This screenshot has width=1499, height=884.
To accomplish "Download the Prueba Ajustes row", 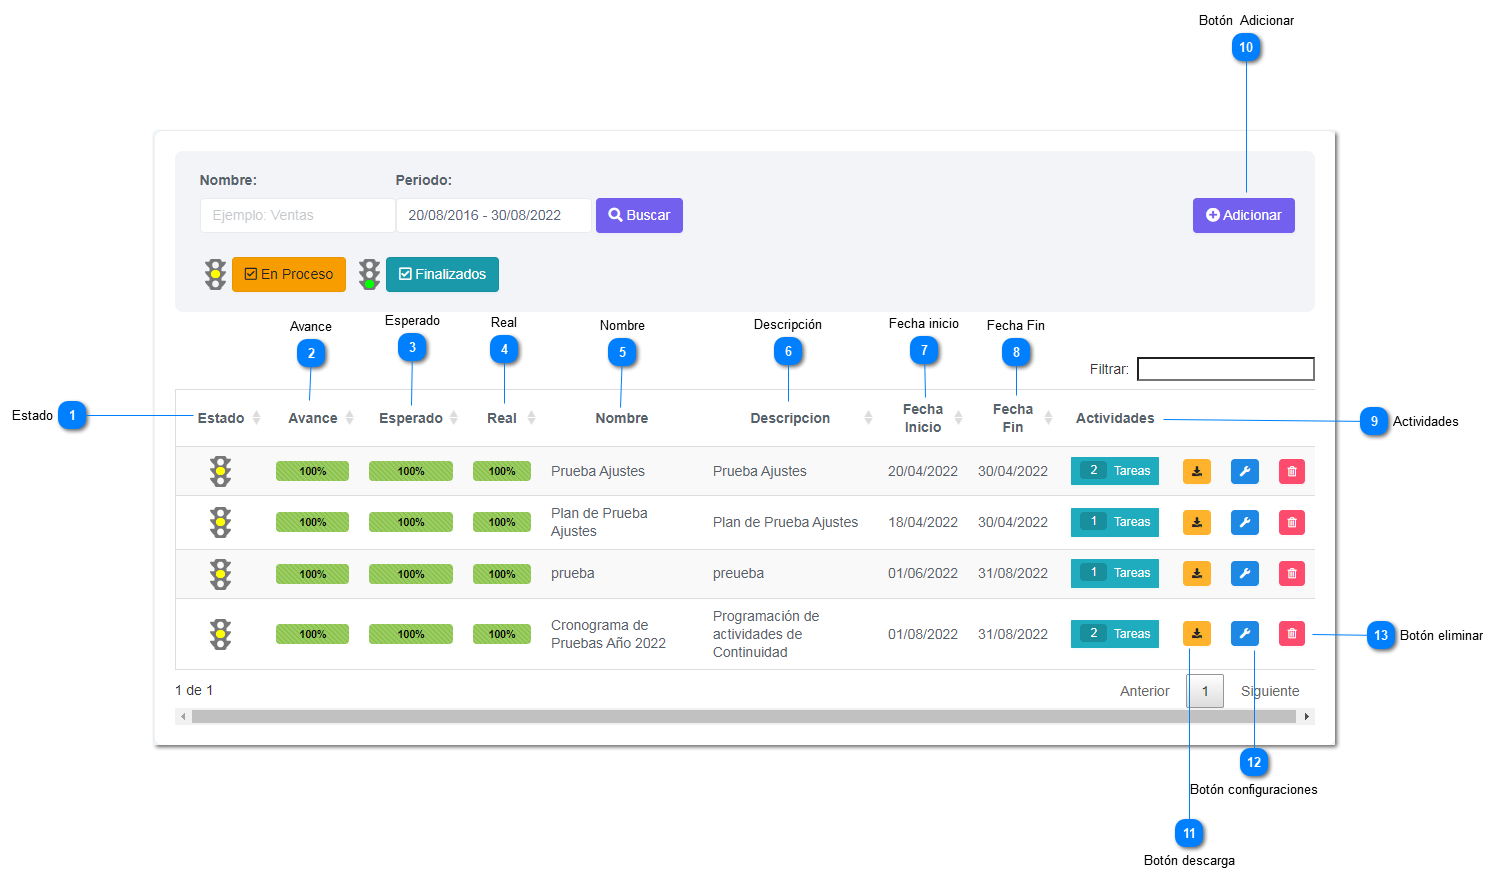I will pos(1196,471).
